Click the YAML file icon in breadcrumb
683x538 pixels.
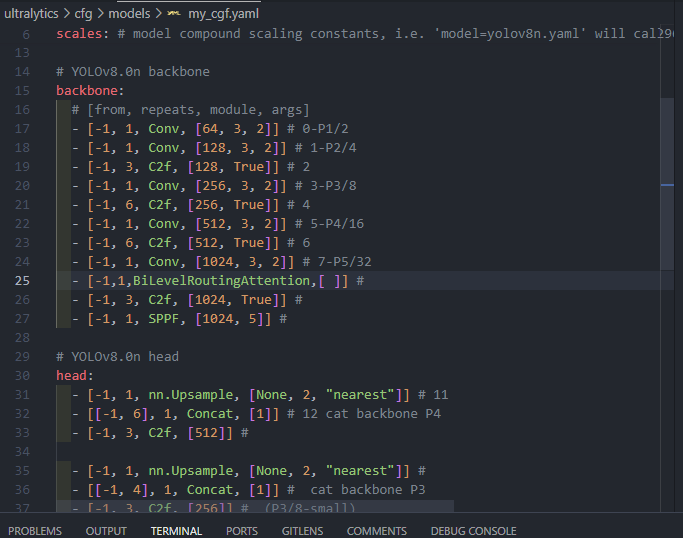pos(174,13)
